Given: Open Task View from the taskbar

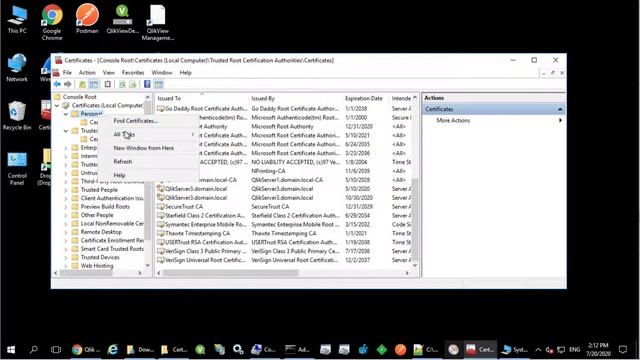Looking at the screenshot, I should 56,349.
